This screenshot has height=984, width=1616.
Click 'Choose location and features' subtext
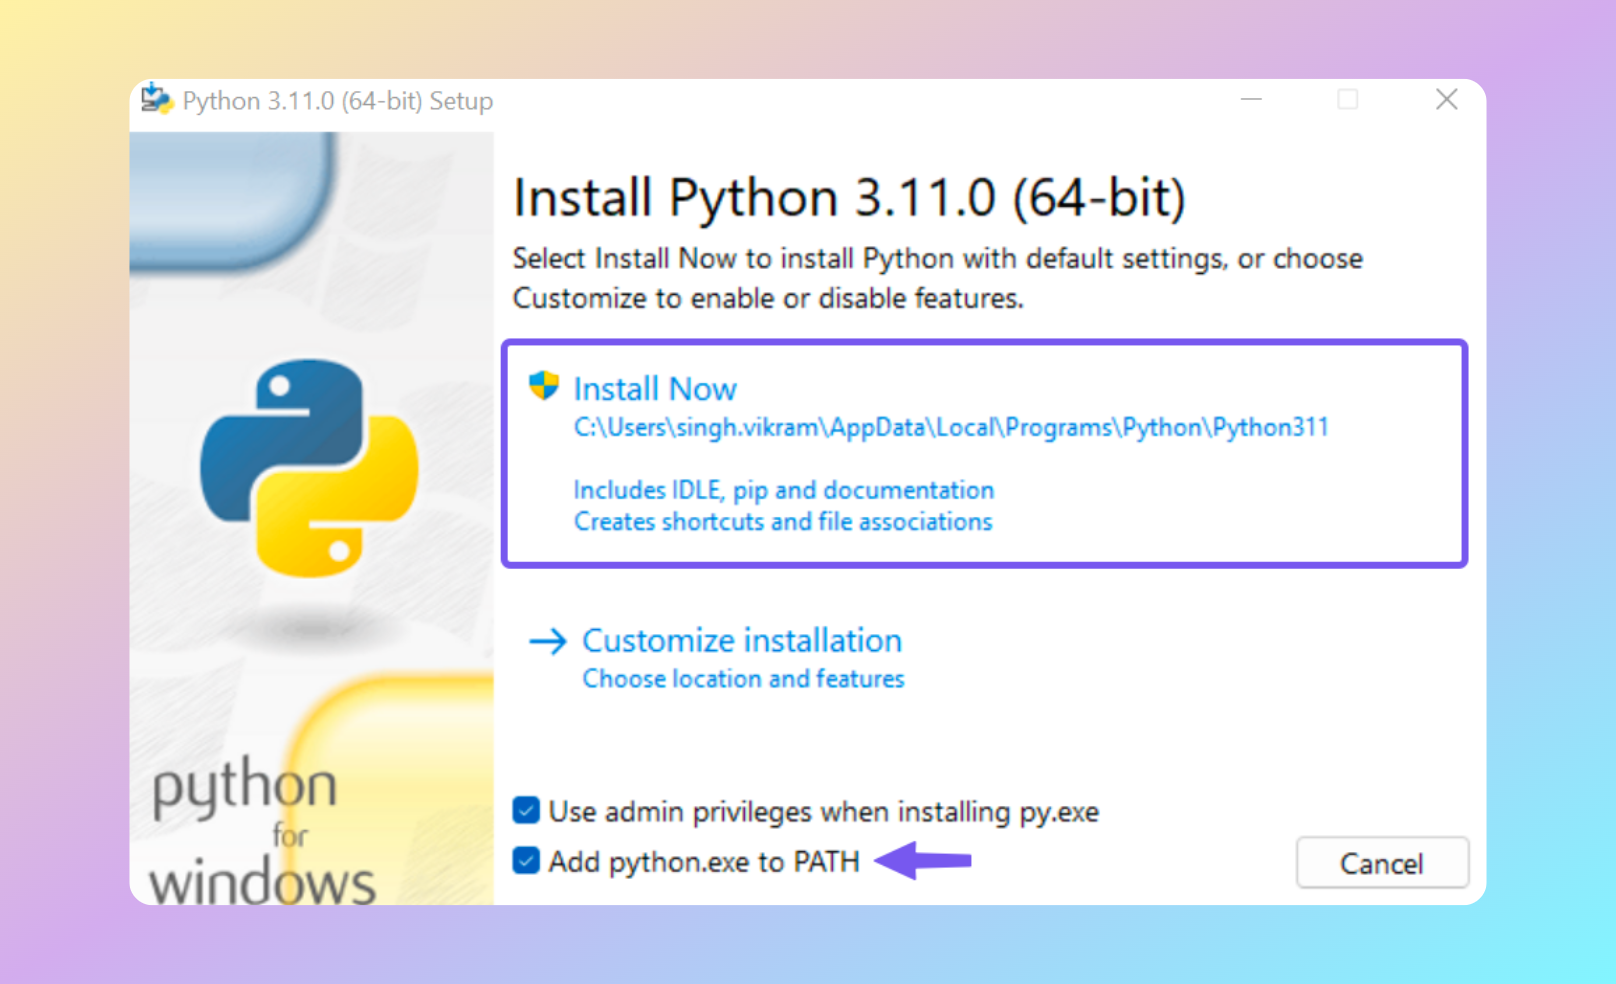[x=743, y=678]
